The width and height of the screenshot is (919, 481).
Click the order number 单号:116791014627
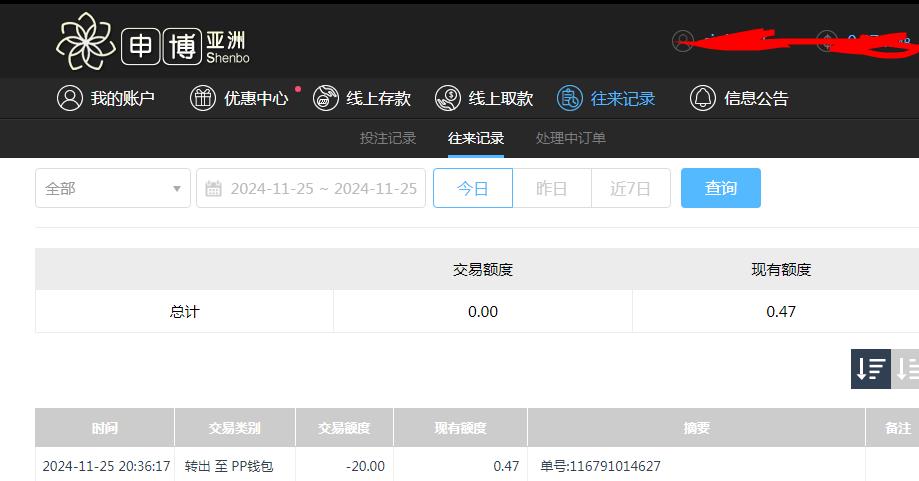point(600,466)
